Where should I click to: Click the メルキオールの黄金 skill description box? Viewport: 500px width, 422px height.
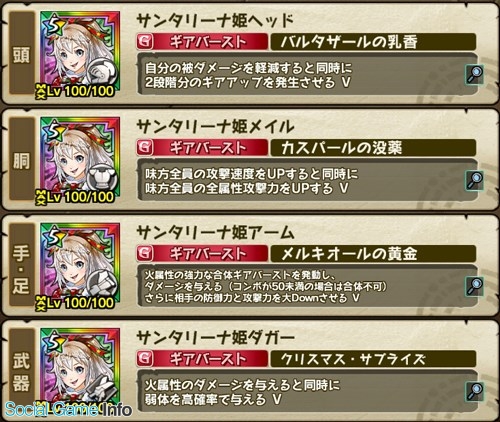tap(307, 286)
